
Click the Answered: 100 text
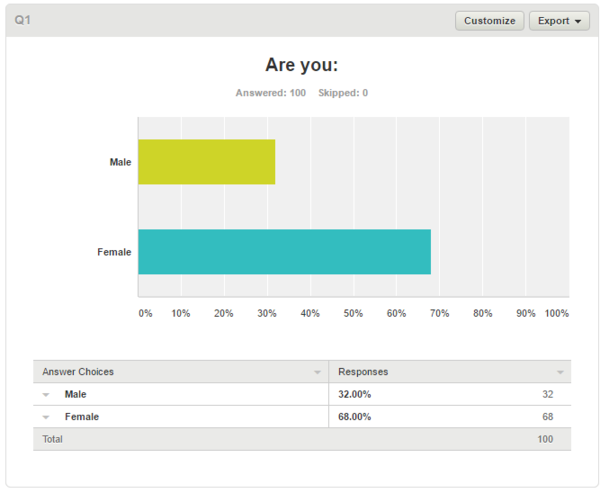pyautogui.click(x=271, y=93)
